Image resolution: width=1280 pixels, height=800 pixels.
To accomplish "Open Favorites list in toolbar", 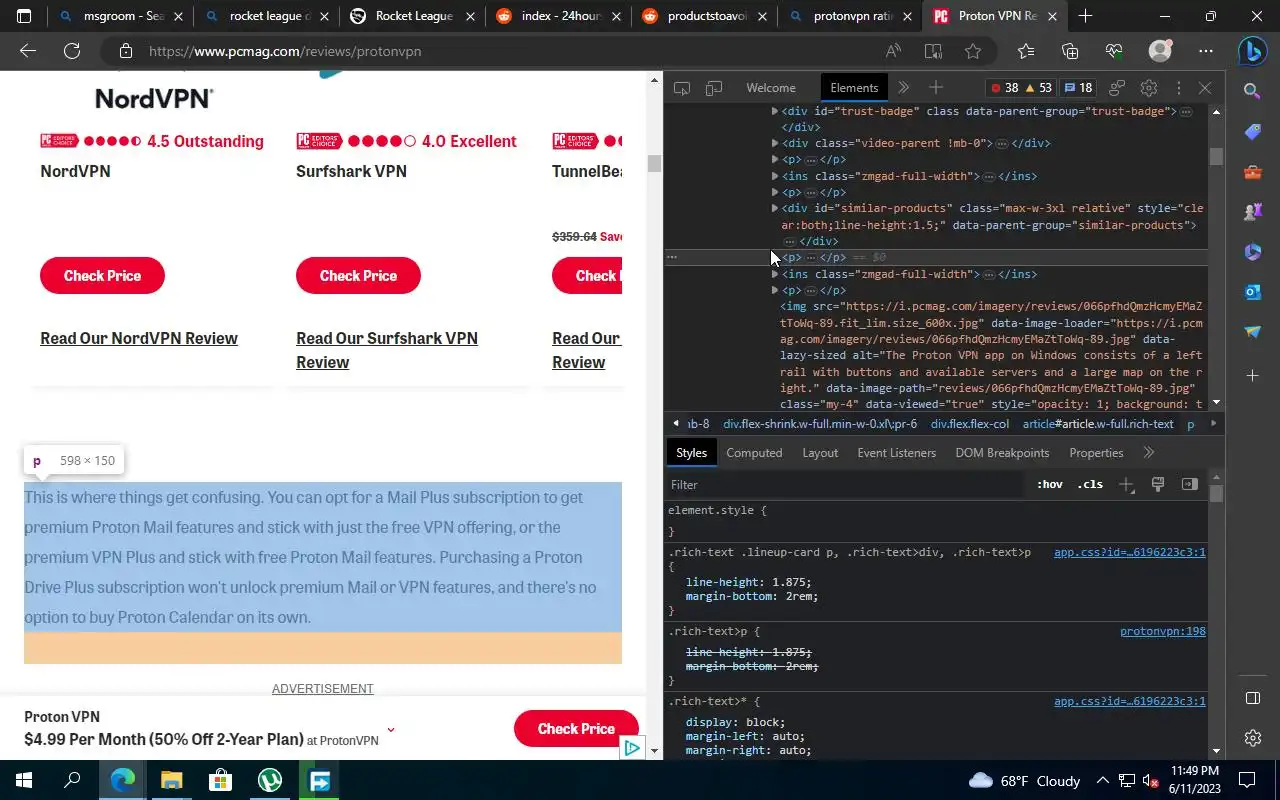I will (1026, 51).
